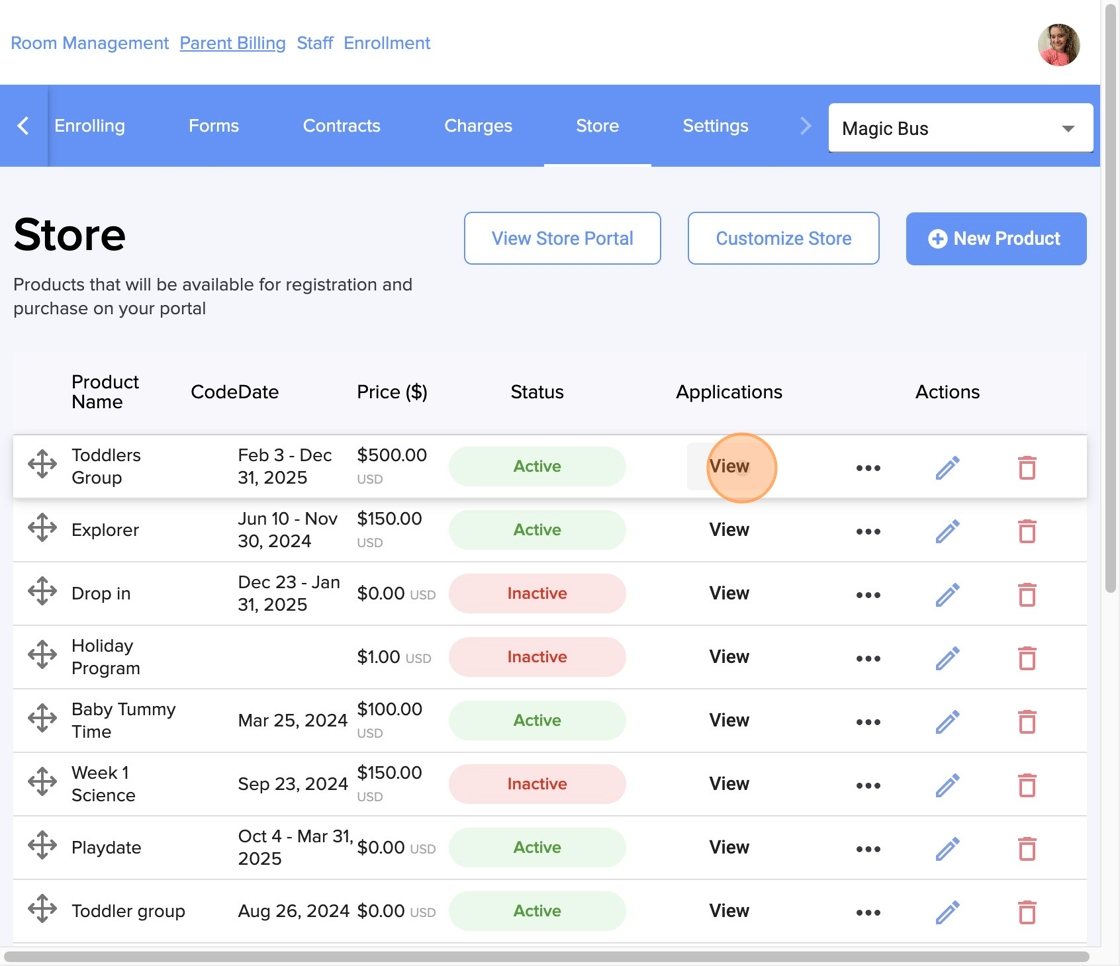Grab the move handle for Explorer
The height and width of the screenshot is (966, 1120).
pyautogui.click(x=42, y=527)
